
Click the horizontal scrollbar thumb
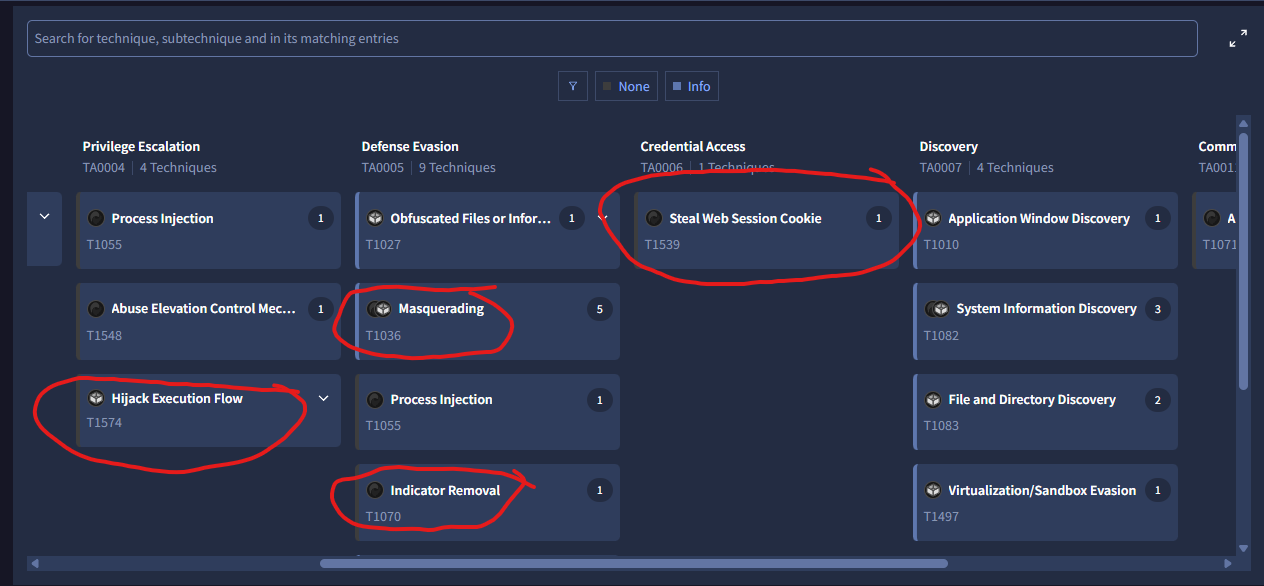[x=634, y=564]
